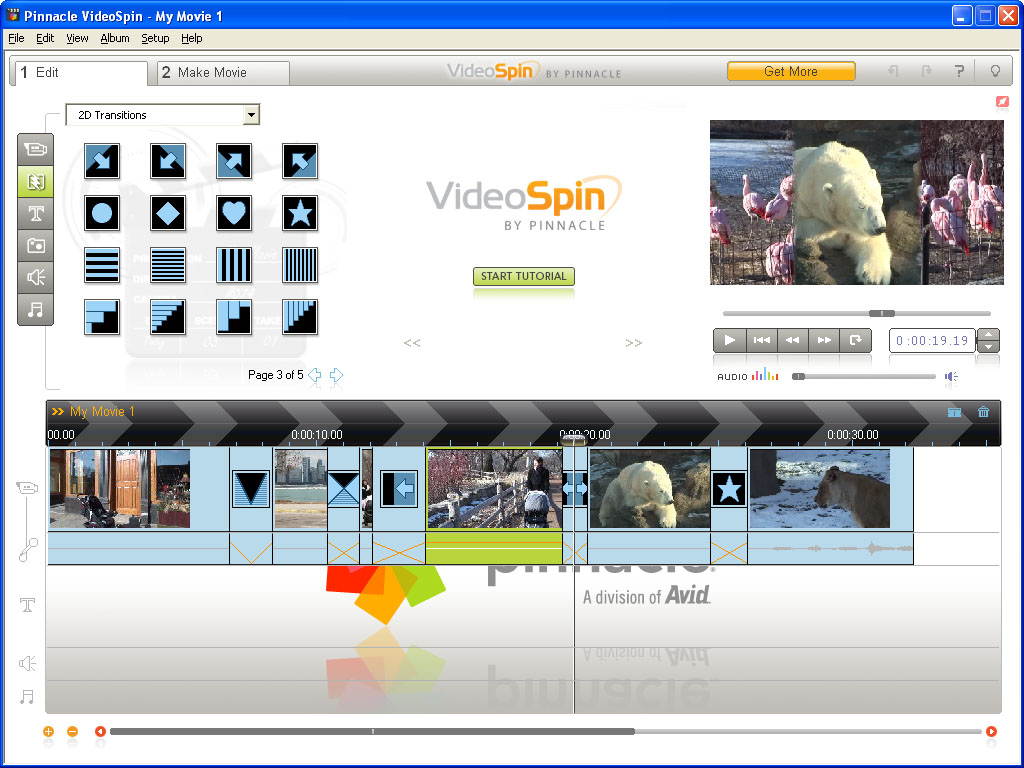Expand the 2D Transitions dropdown
Screen dimensions: 1024x768
251,115
